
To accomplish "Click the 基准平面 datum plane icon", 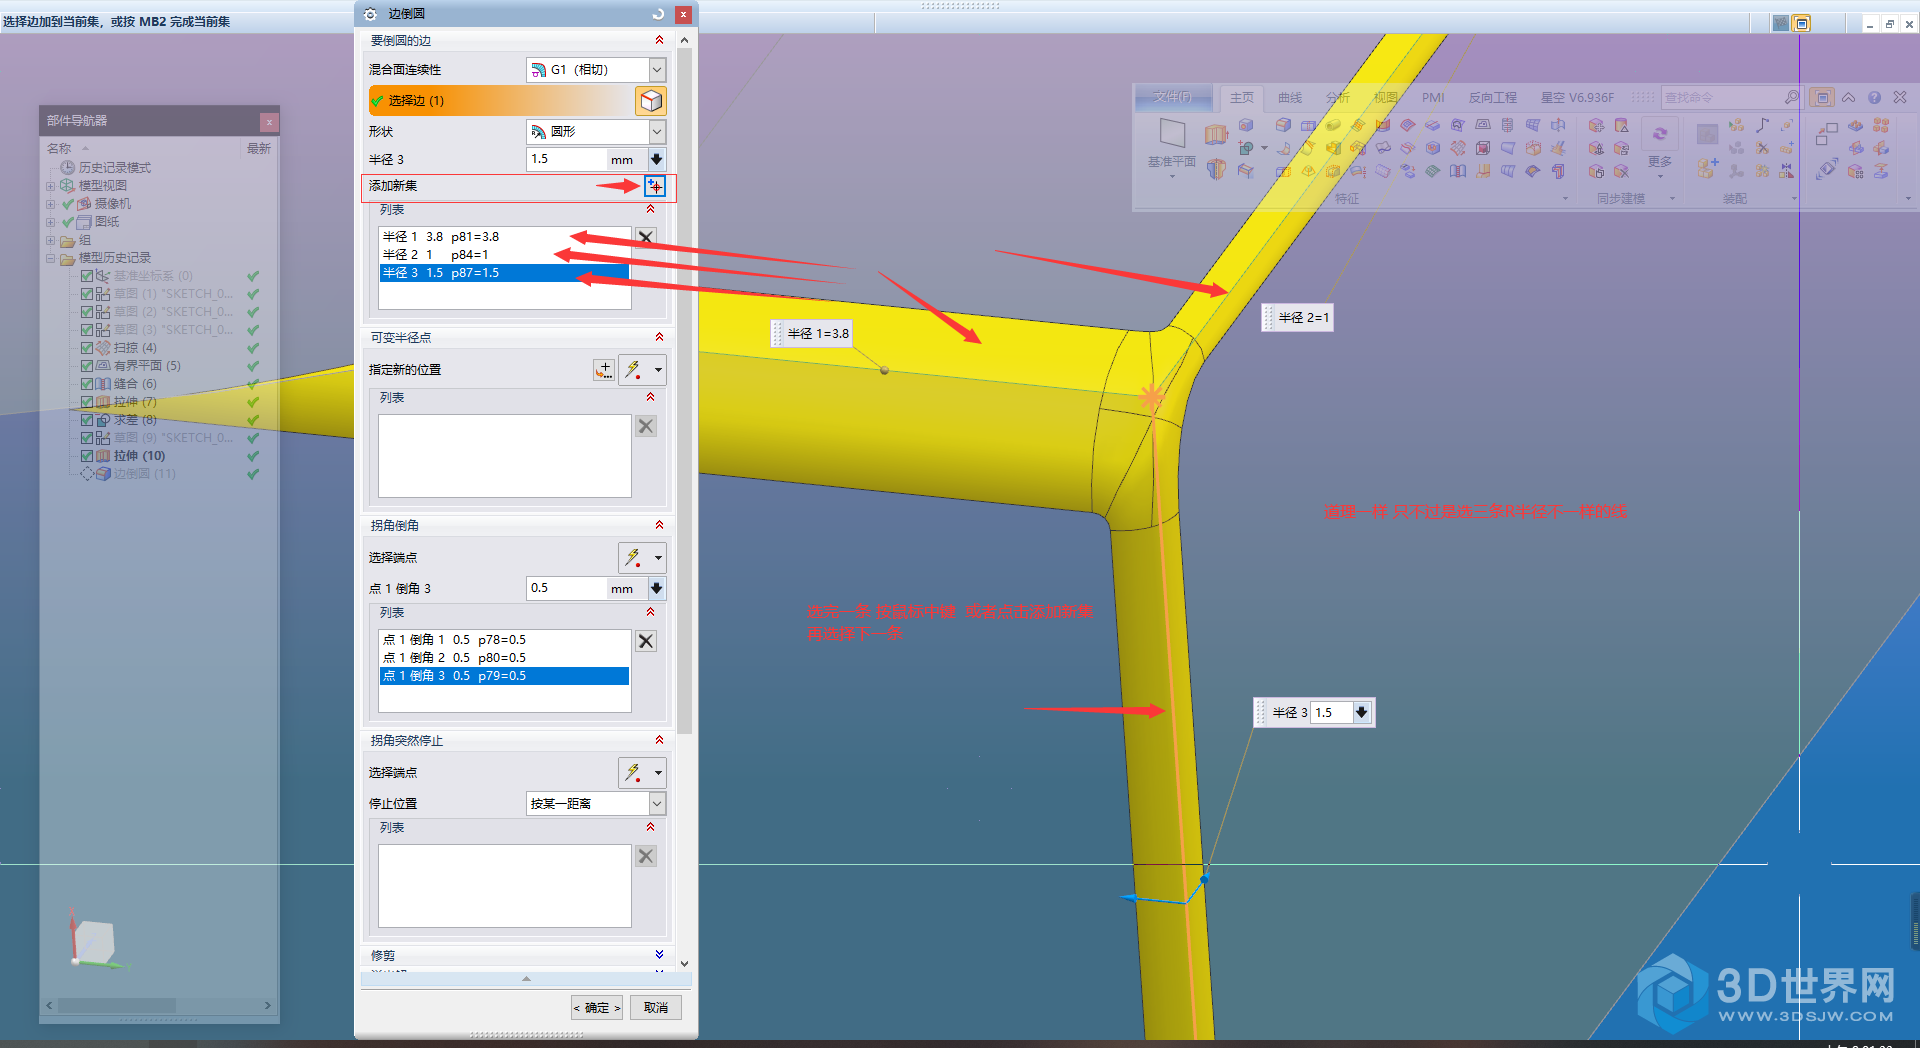I will pyautogui.click(x=1172, y=134).
